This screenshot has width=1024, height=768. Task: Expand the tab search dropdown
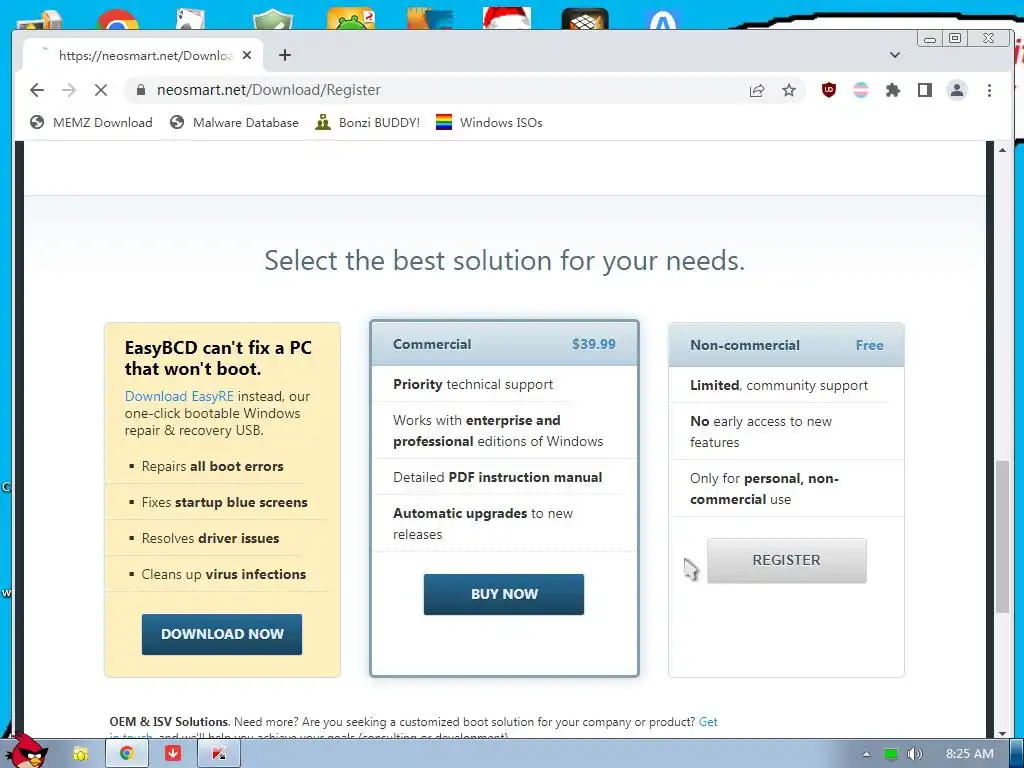pyautogui.click(x=895, y=55)
